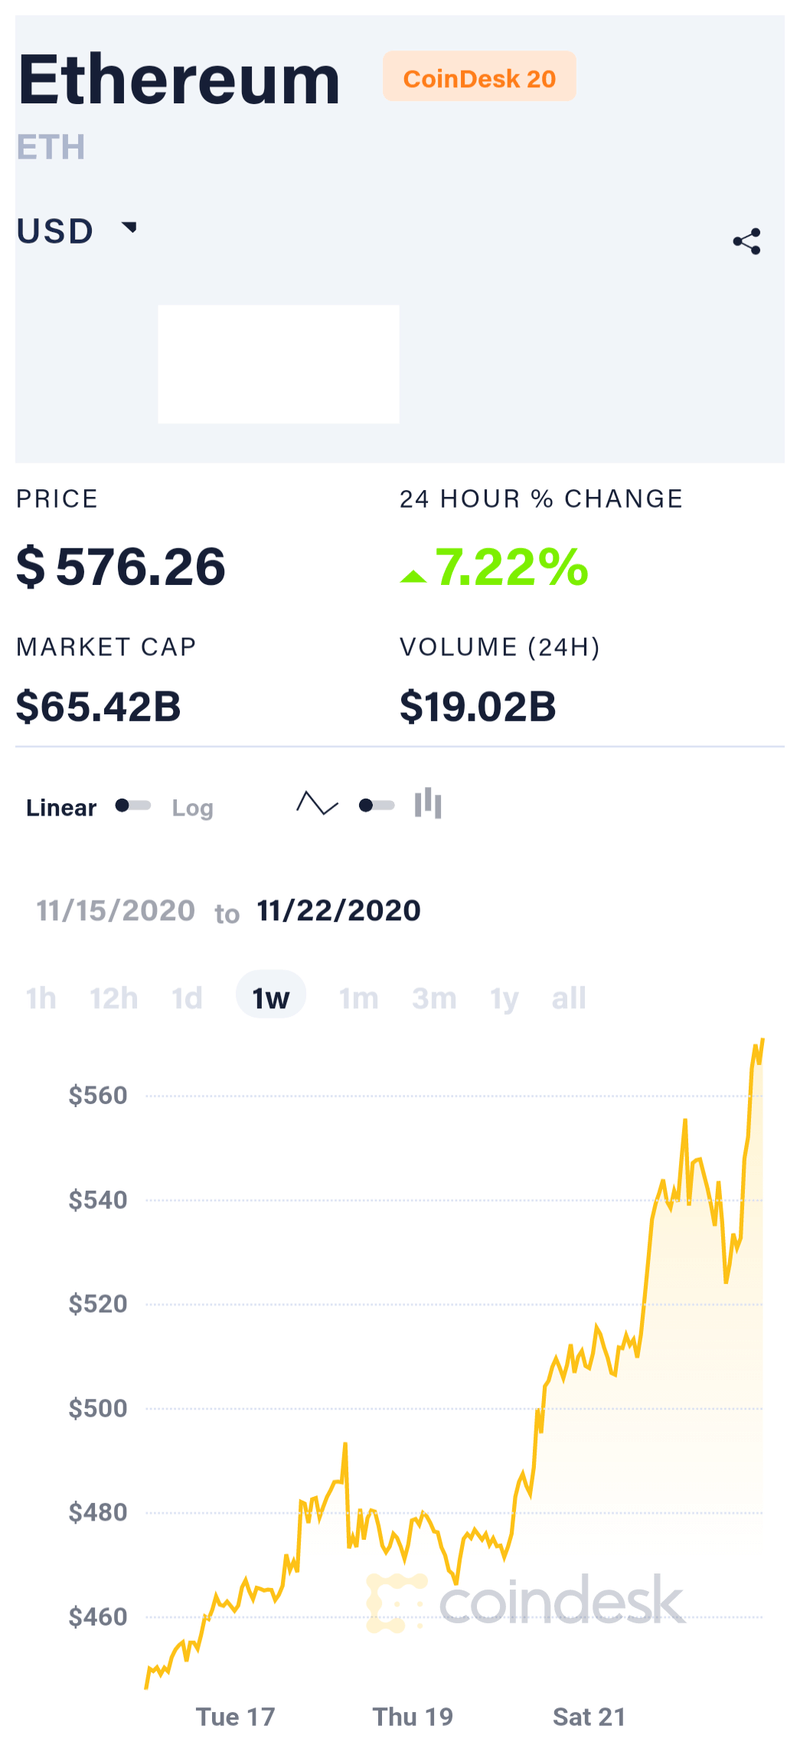Select the 1h time range
Image resolution: width=800 pixels, height=1758 pixels.
coord(41,998)
